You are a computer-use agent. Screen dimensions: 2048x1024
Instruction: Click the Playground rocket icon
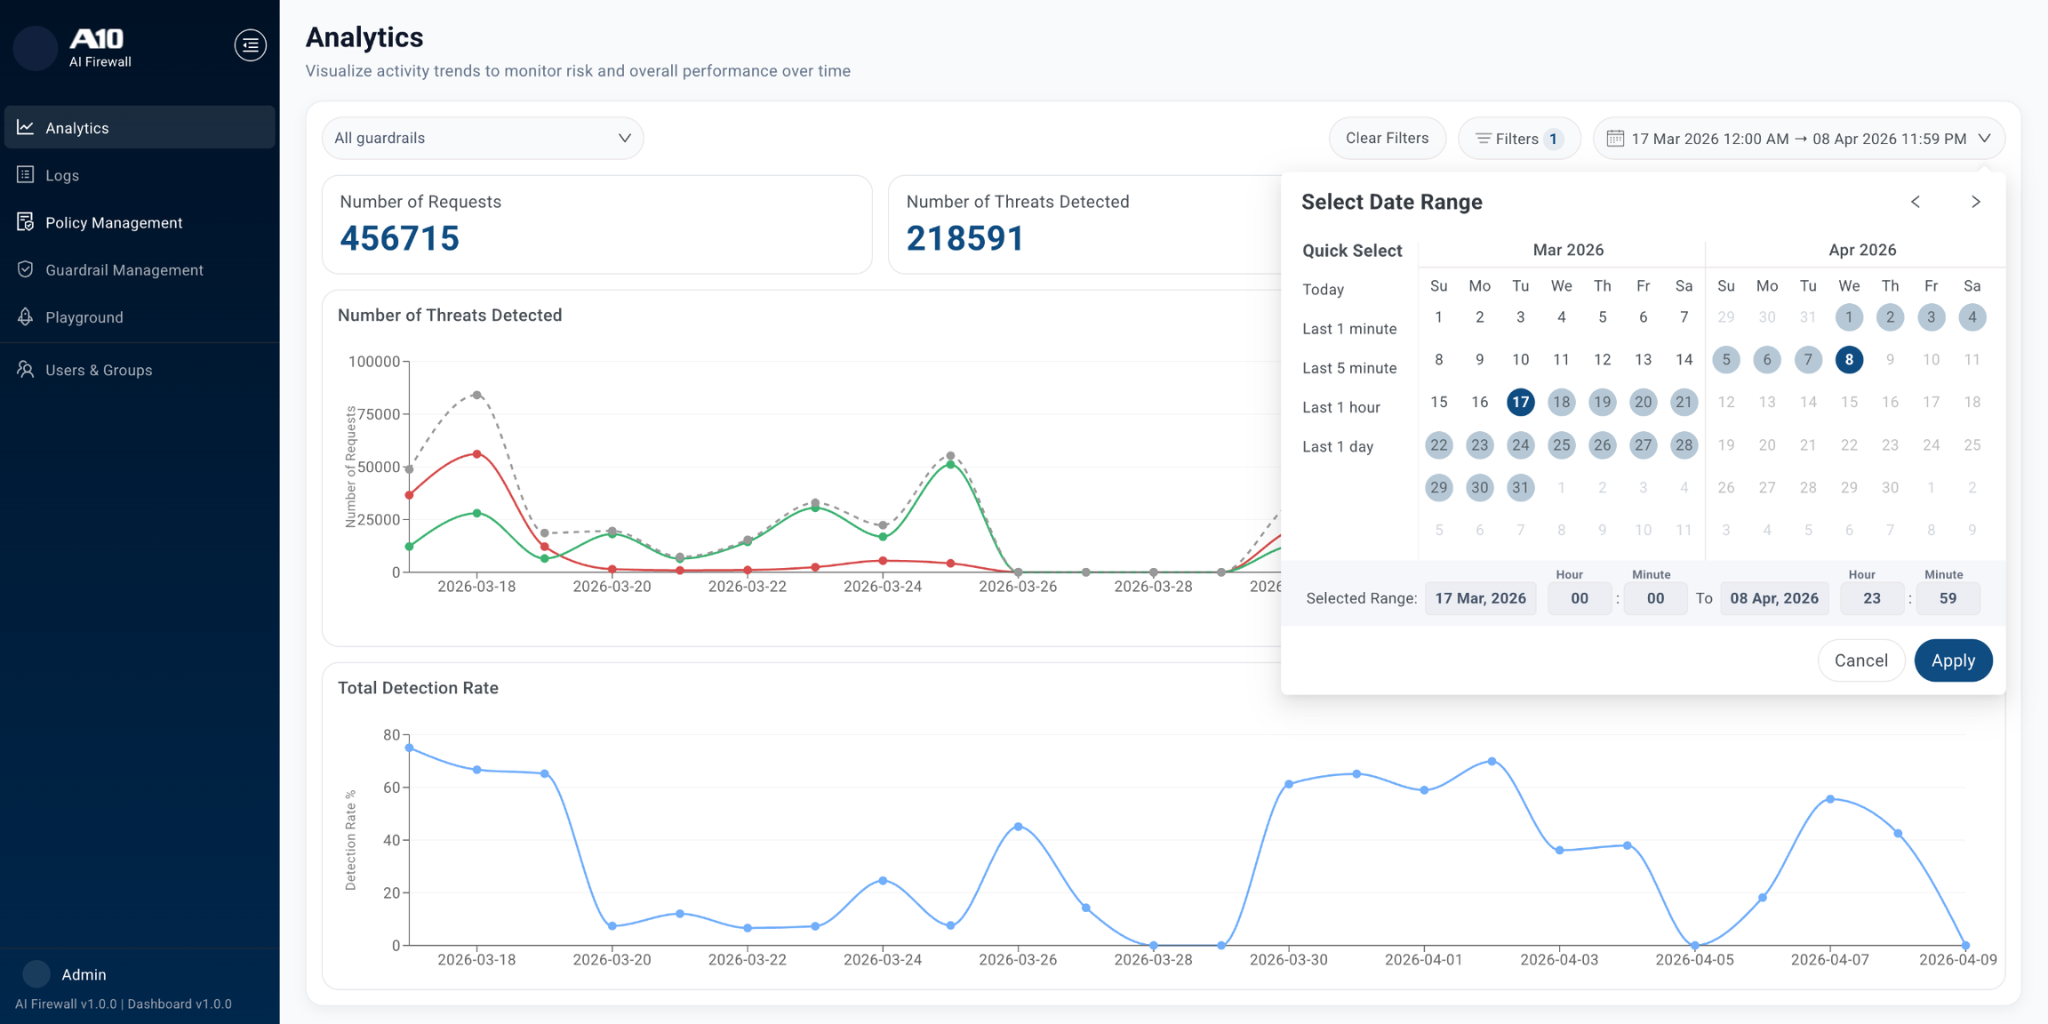(26, 317)
